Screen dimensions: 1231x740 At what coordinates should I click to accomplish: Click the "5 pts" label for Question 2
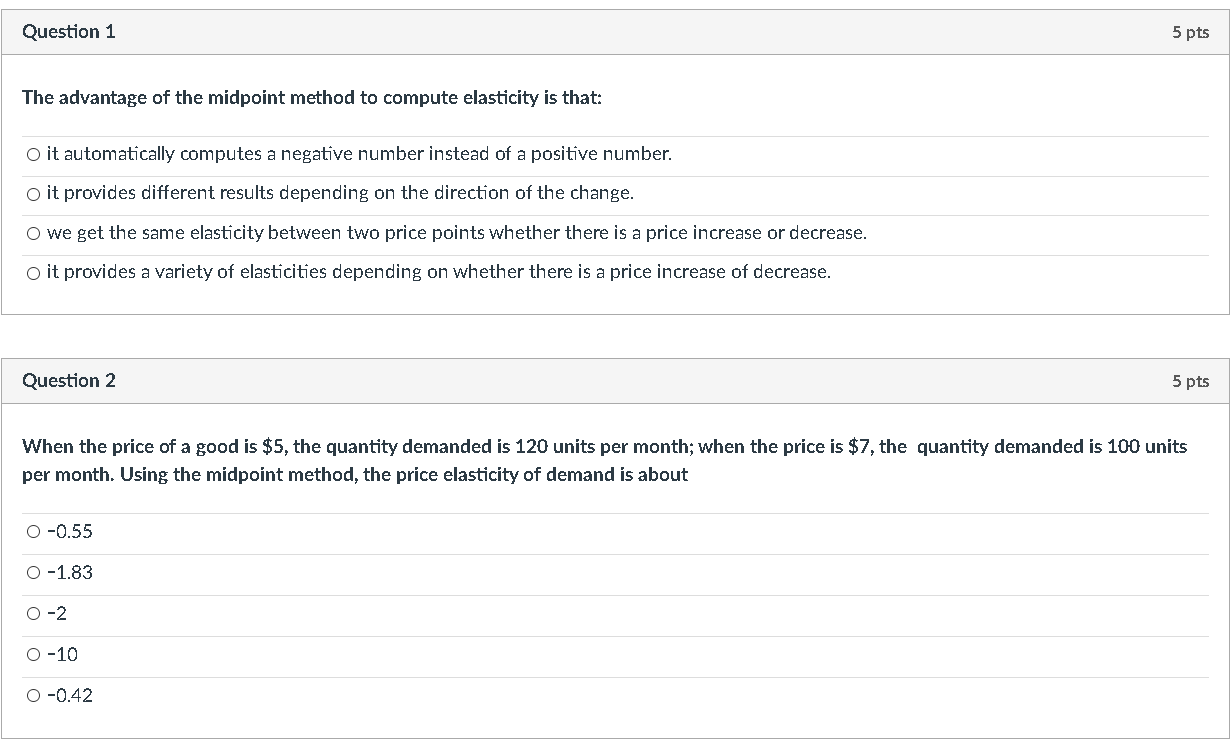(1192, 380)
